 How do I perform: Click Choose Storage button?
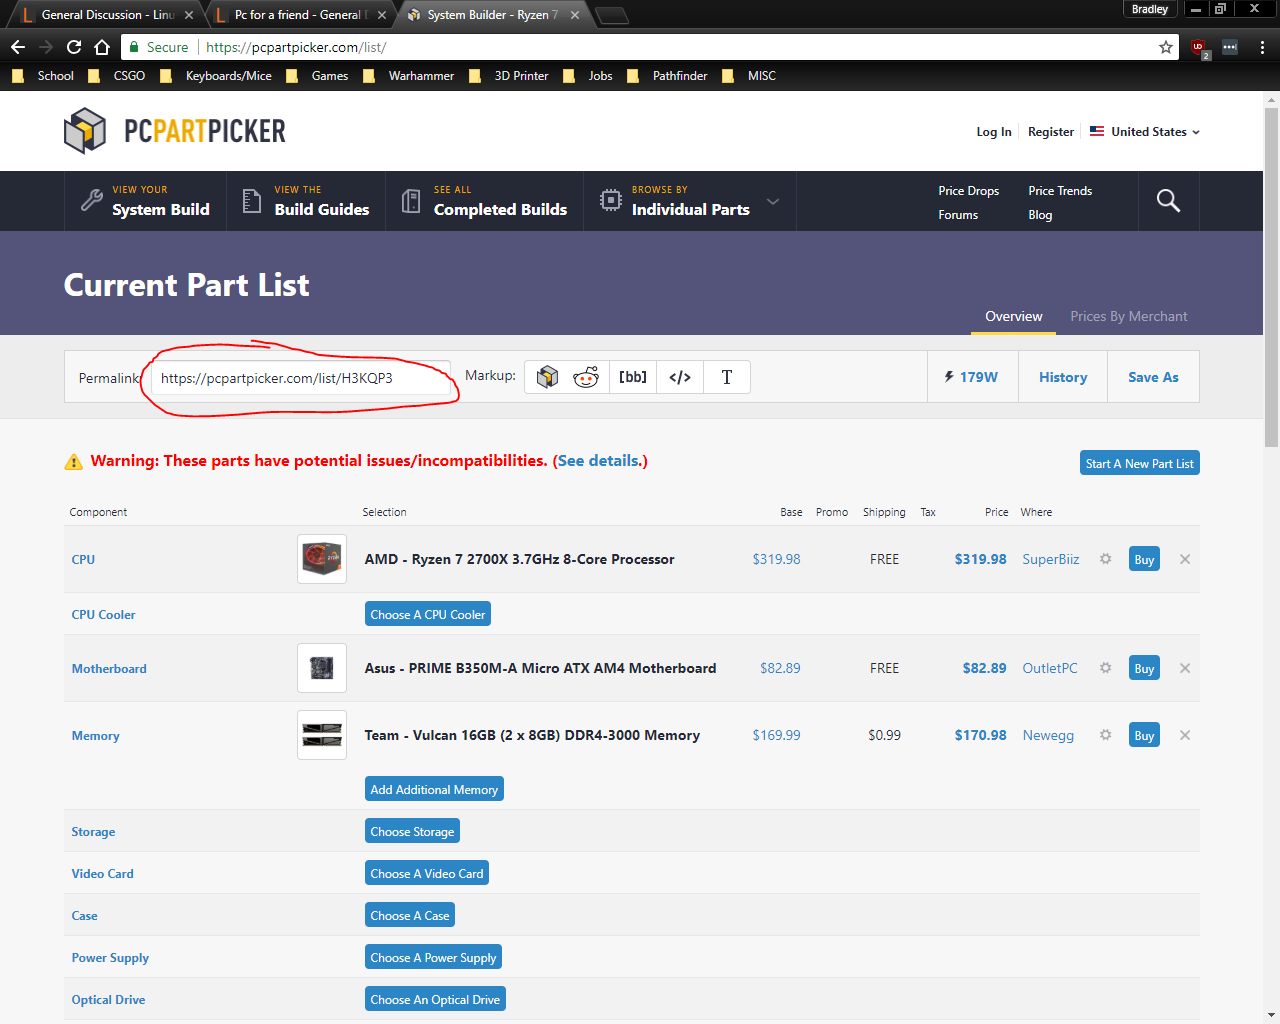coord(412,831)
